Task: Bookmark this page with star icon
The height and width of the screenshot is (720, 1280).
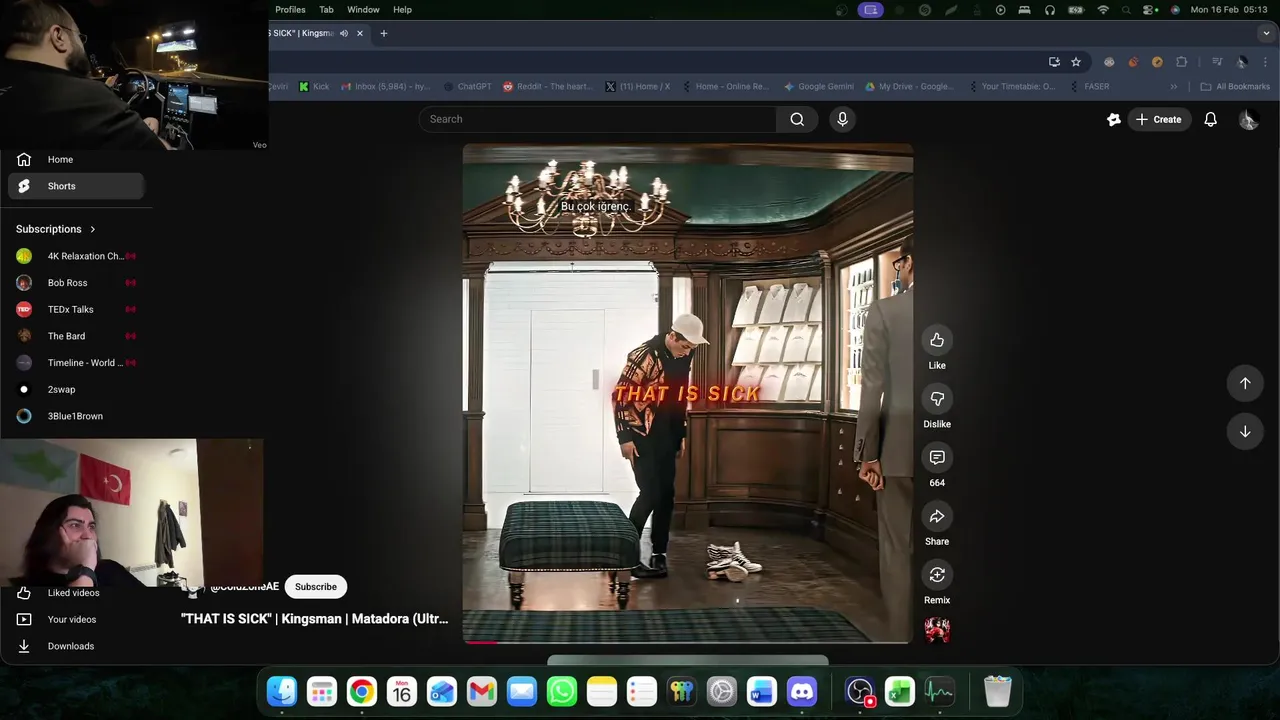Action: 1076,62
